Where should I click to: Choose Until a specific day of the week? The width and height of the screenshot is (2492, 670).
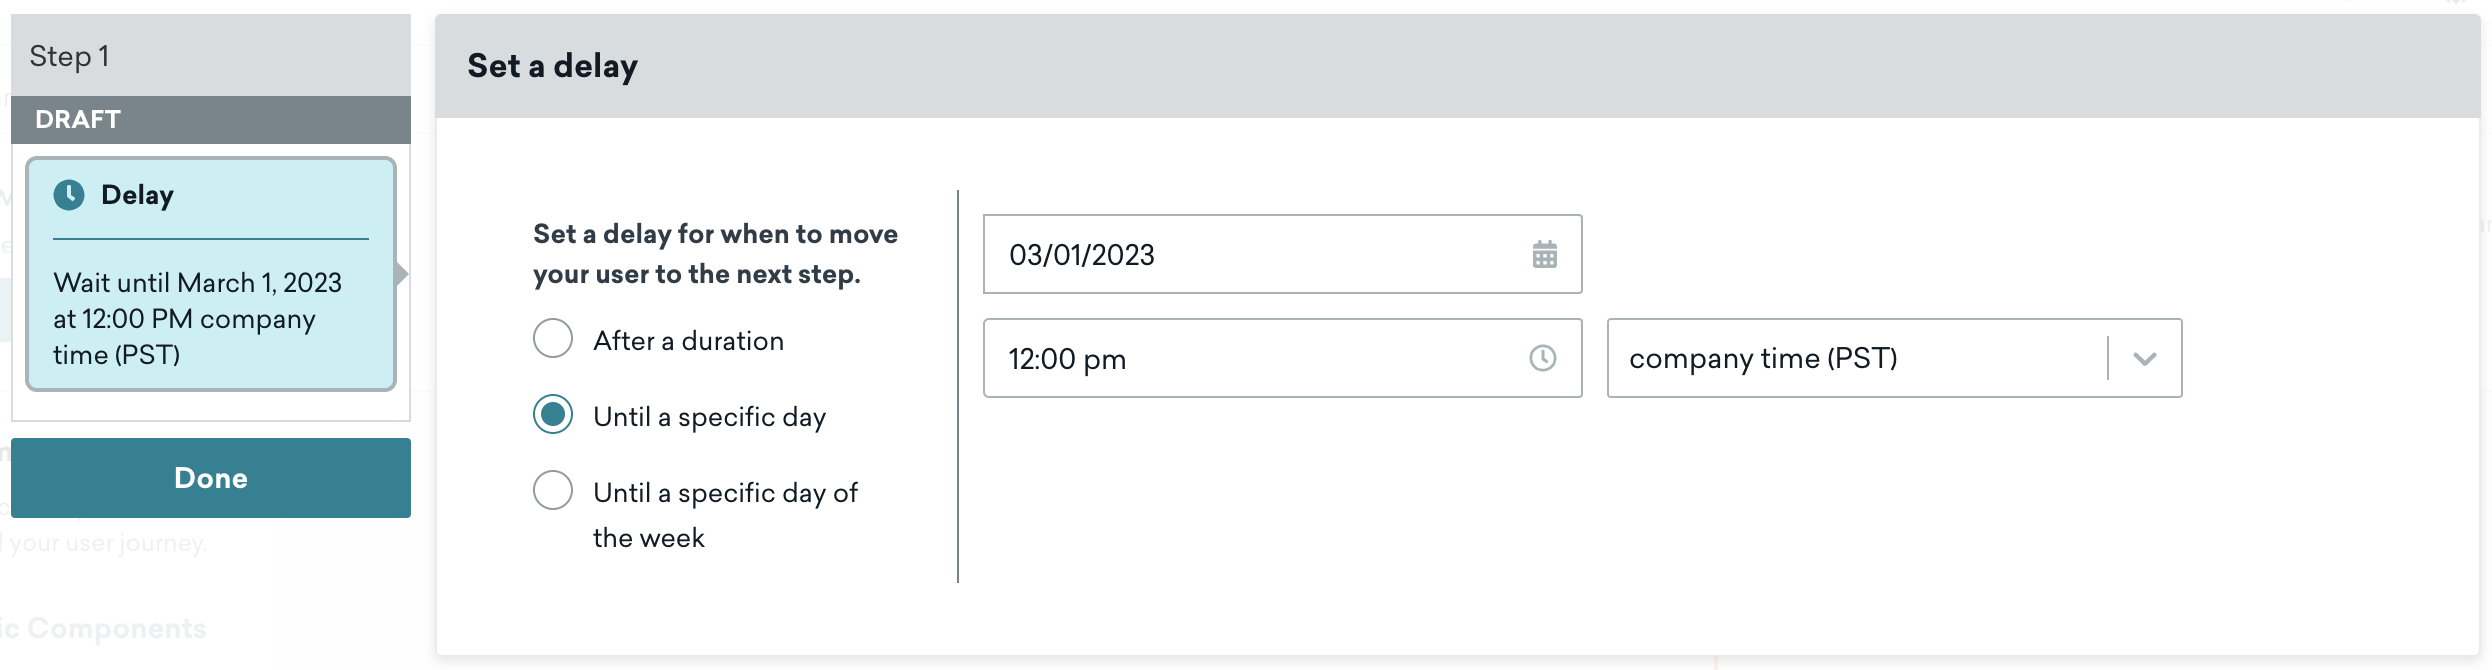pos(553,491)
